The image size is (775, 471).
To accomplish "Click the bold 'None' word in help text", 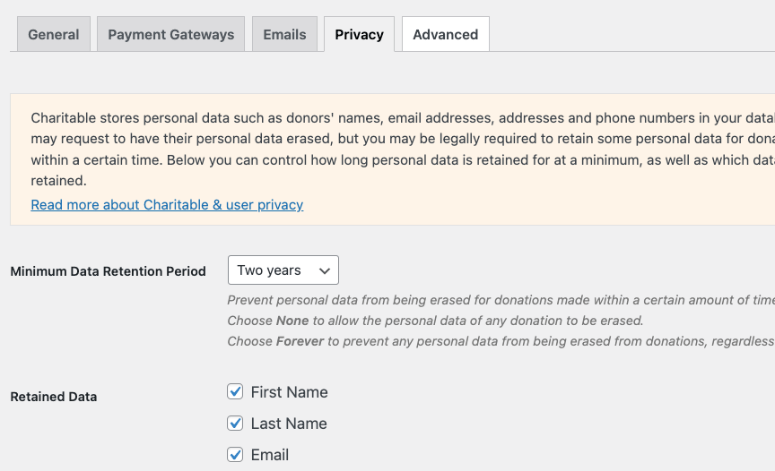I will tap(290, 320).
